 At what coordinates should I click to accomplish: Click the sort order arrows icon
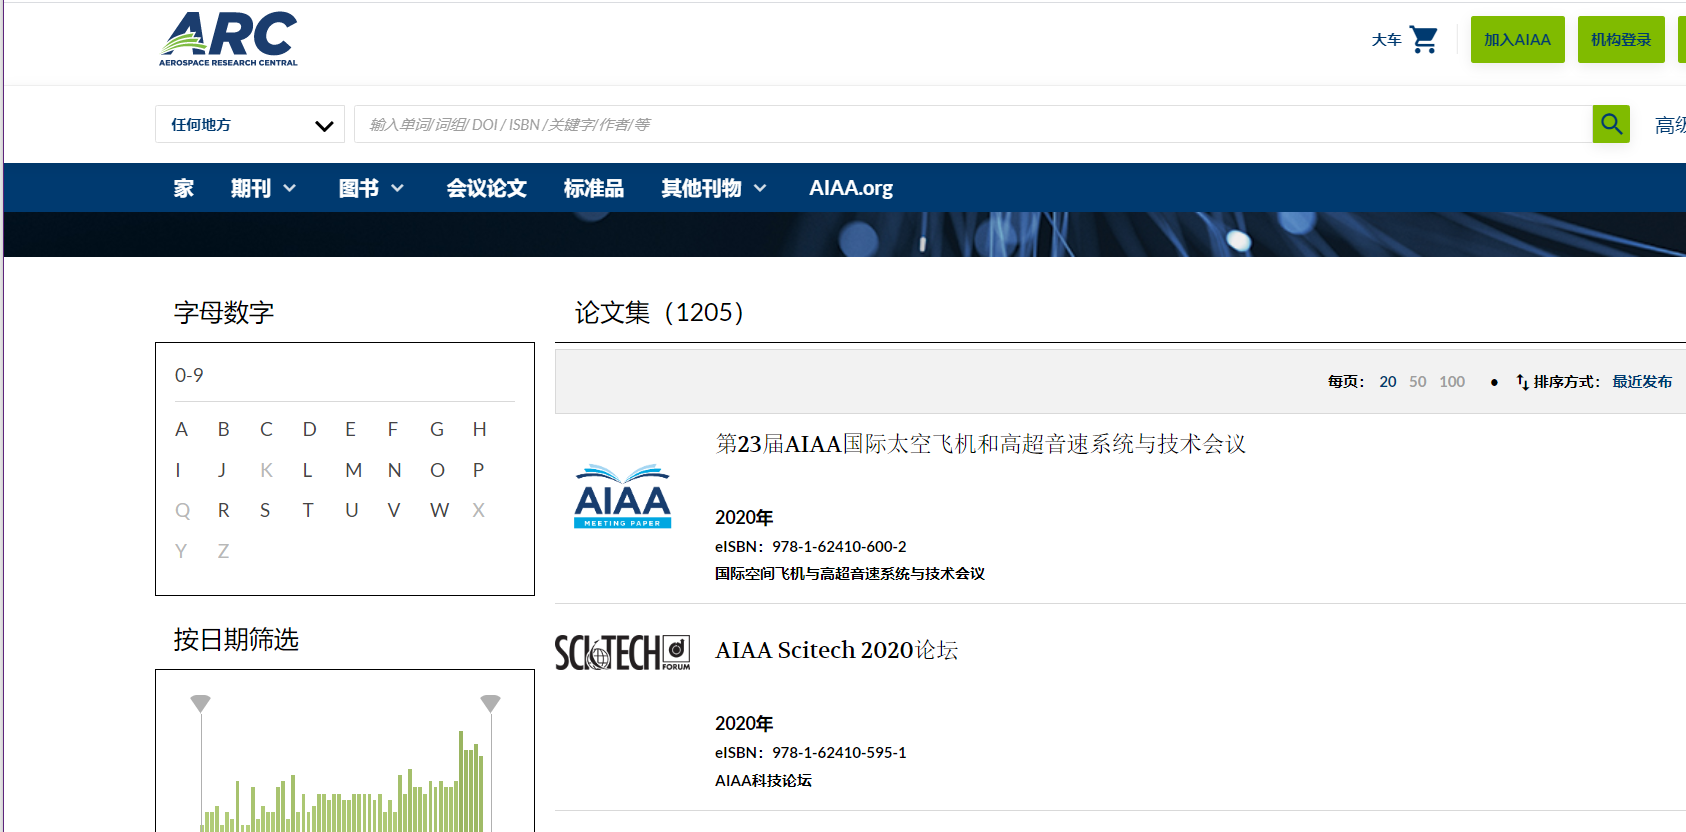pyautogui.click(x=1522, y=382)
